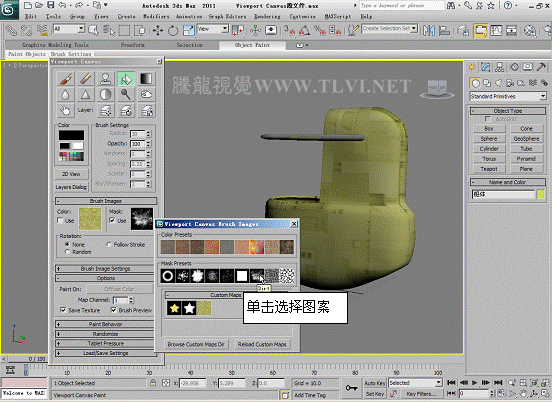Toggle the Mask Use checkbox

112,220
